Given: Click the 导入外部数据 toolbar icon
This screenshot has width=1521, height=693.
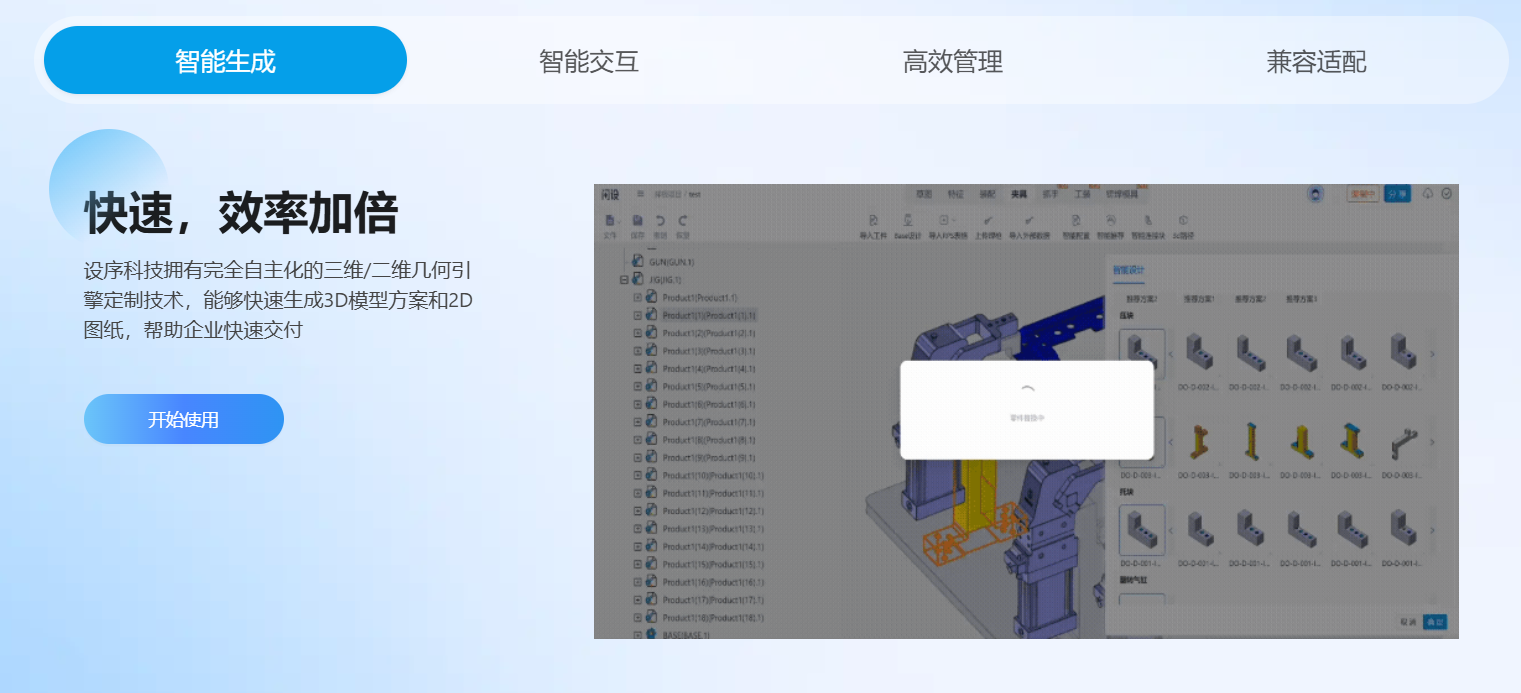Looking at the screenshot, I should click(x=1029, y=220).
